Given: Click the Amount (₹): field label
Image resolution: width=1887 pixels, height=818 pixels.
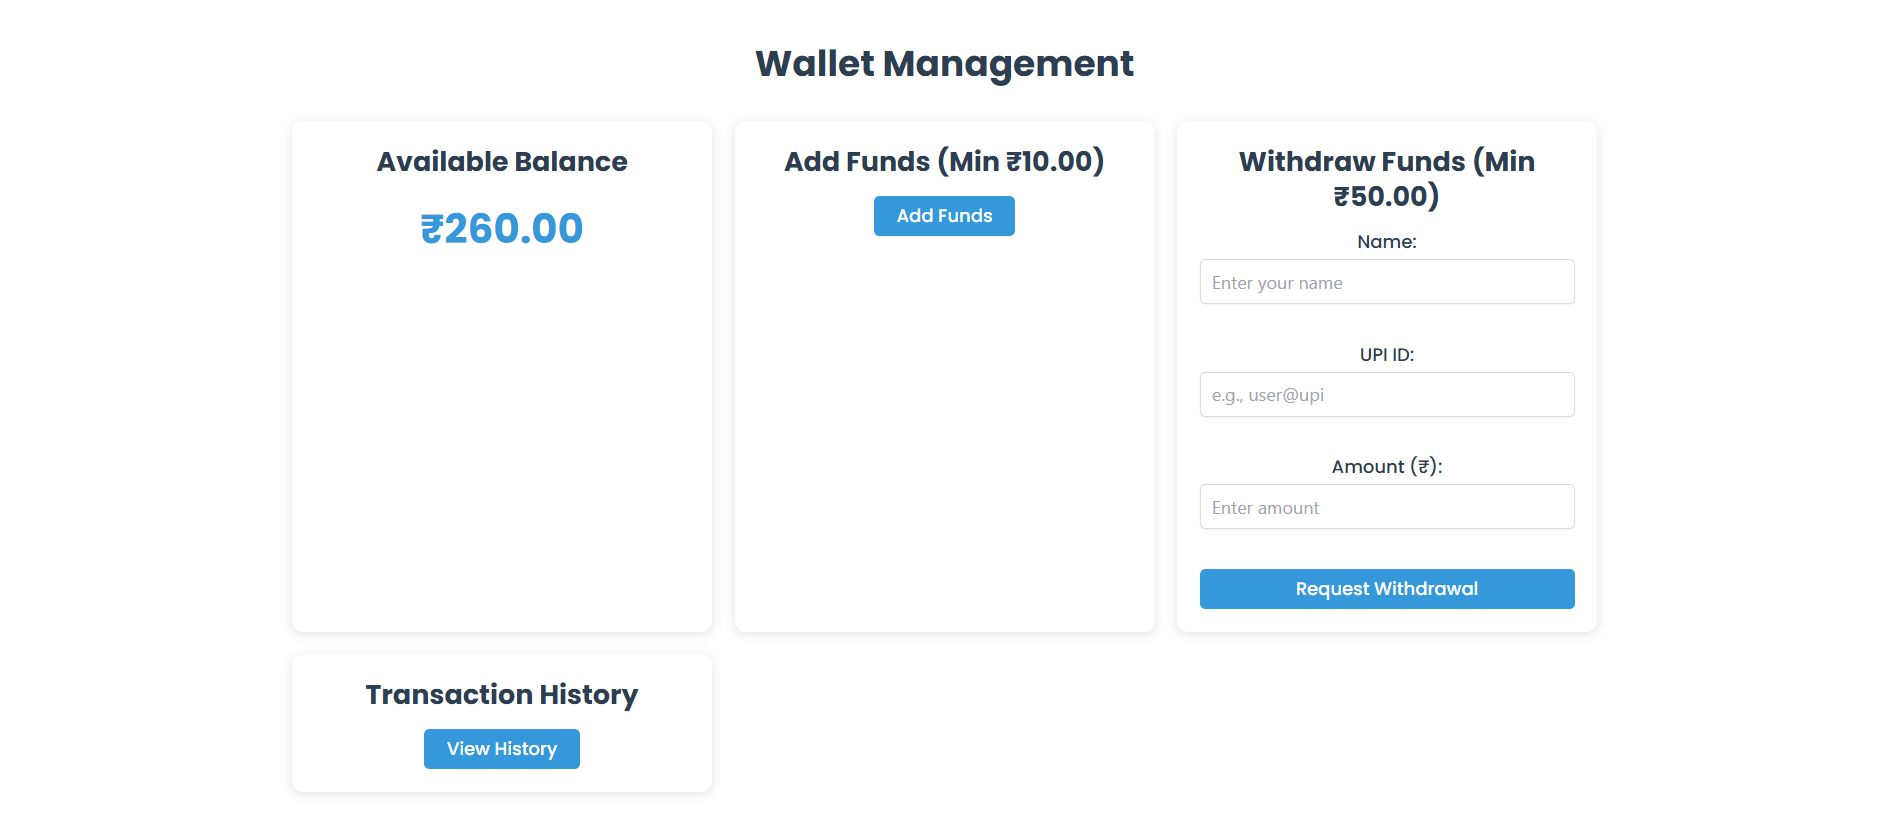Looking at the screenshot, I should coord(1386,467).
